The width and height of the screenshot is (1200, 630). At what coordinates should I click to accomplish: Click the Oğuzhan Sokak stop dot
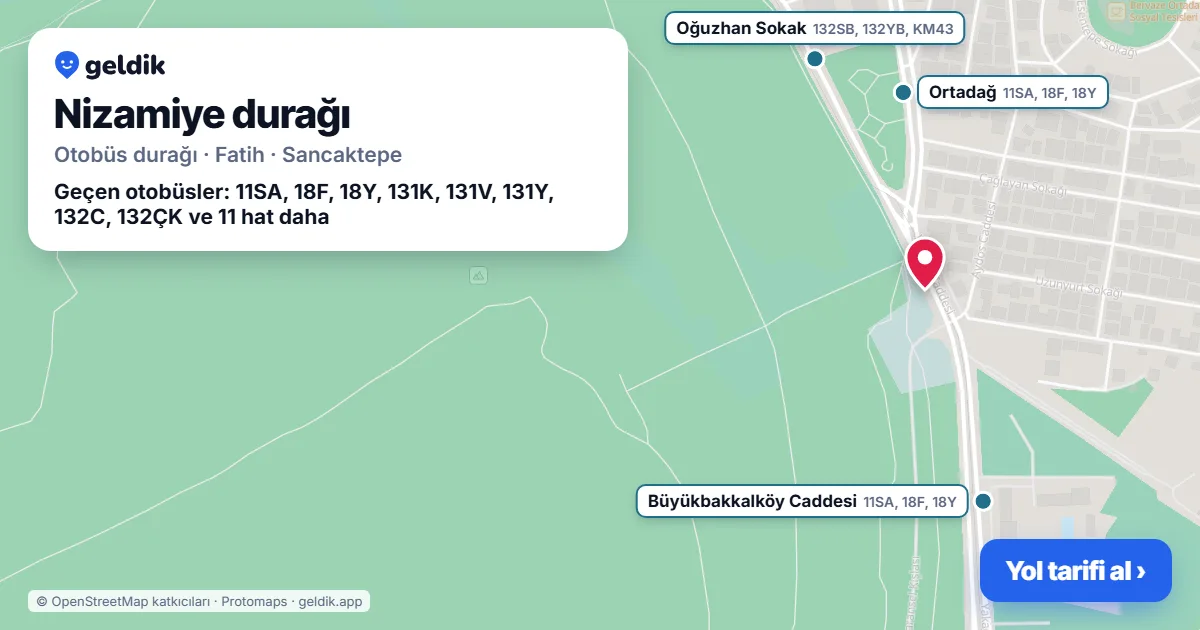[815, 59]
